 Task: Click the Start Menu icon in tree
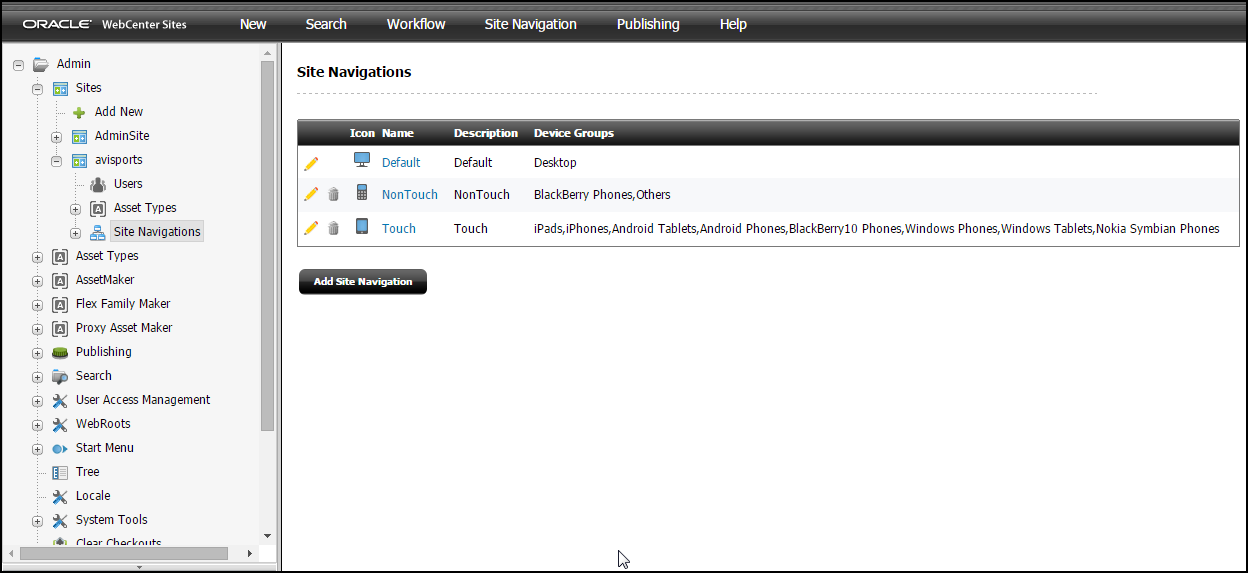point(60,449)
